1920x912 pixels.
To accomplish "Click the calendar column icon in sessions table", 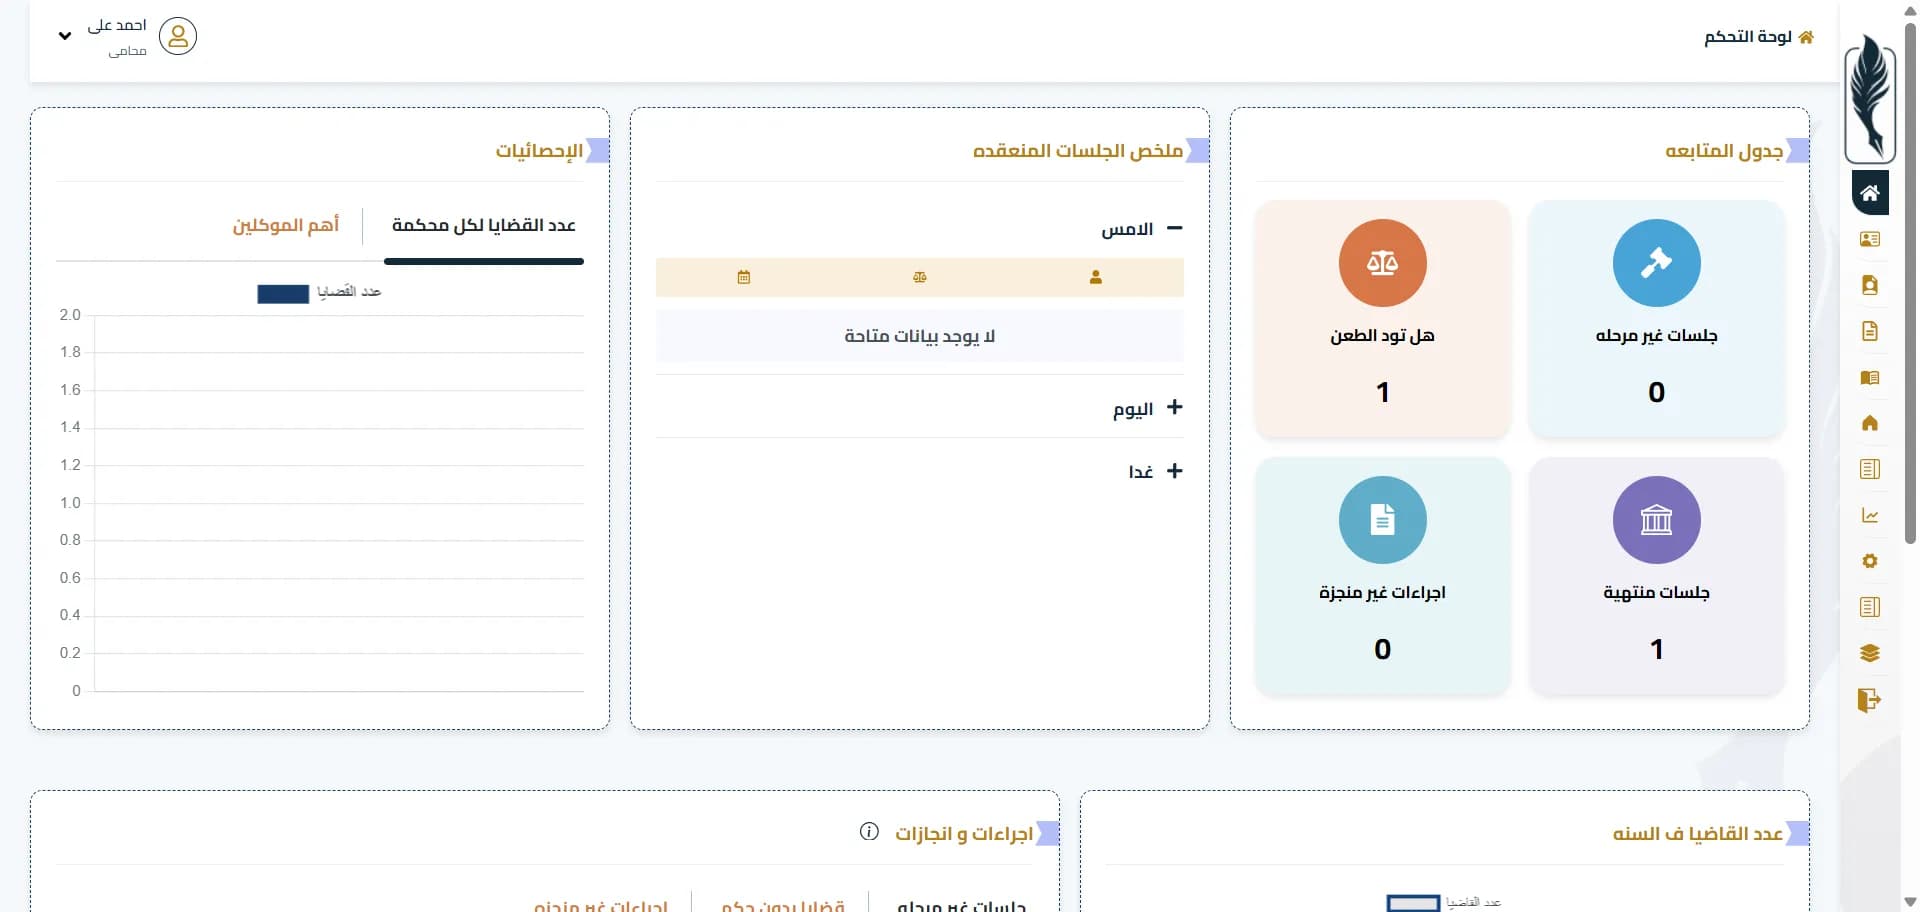I will coord(743,277).
